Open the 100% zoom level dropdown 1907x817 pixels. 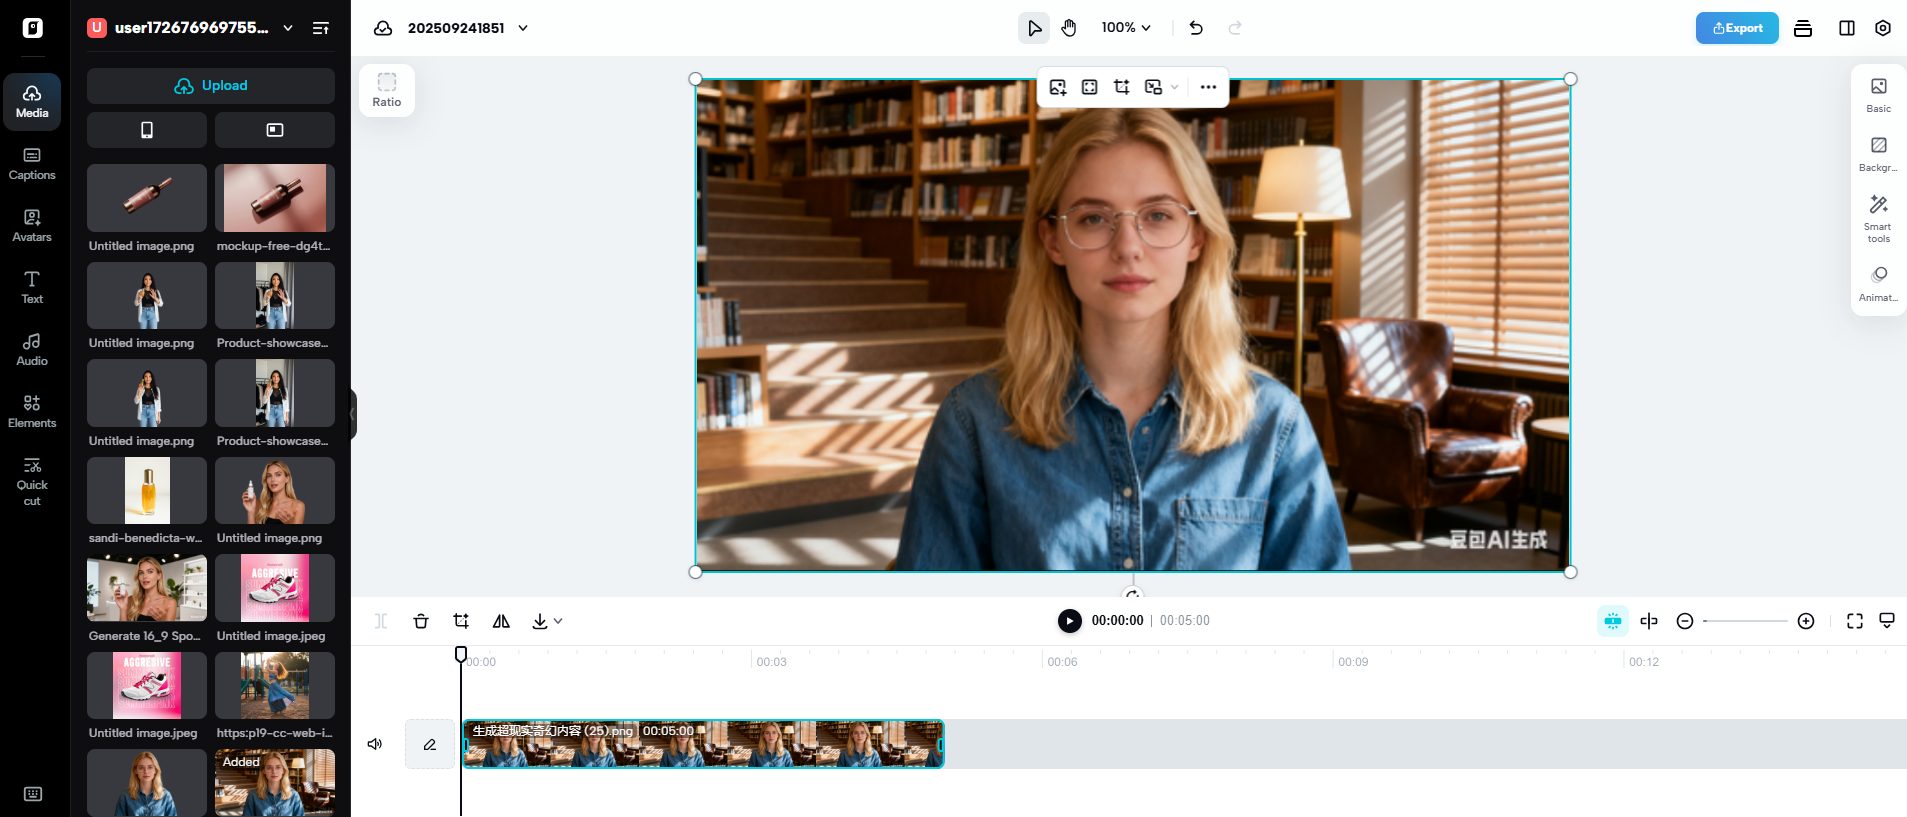coord(1126,28)
